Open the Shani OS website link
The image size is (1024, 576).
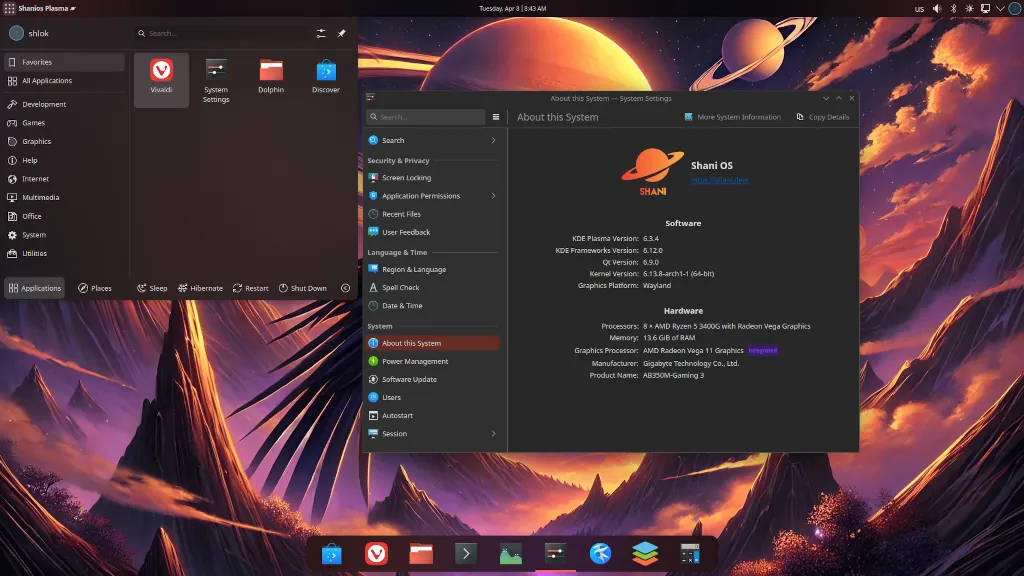(x=719, y=180)
